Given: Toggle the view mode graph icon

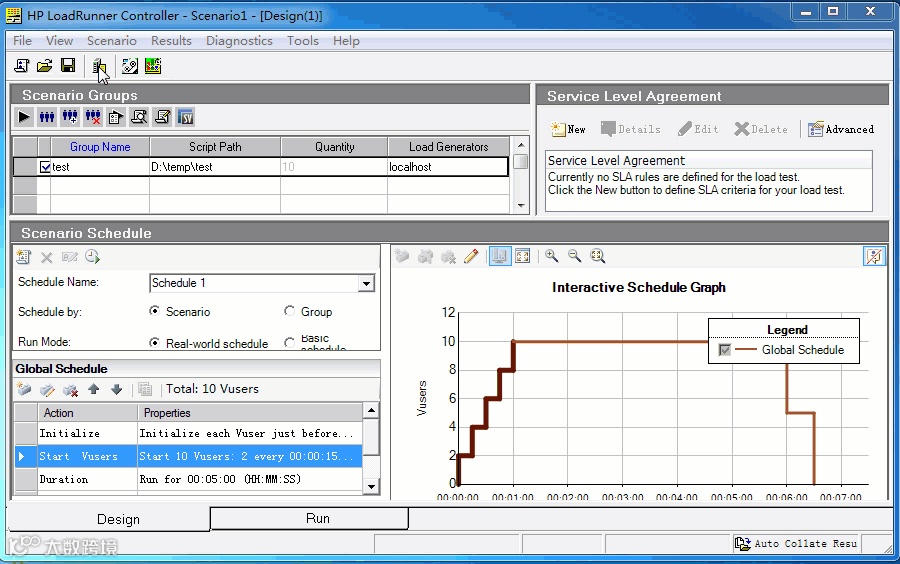Looking at the screenshot, I should [499, 256].
